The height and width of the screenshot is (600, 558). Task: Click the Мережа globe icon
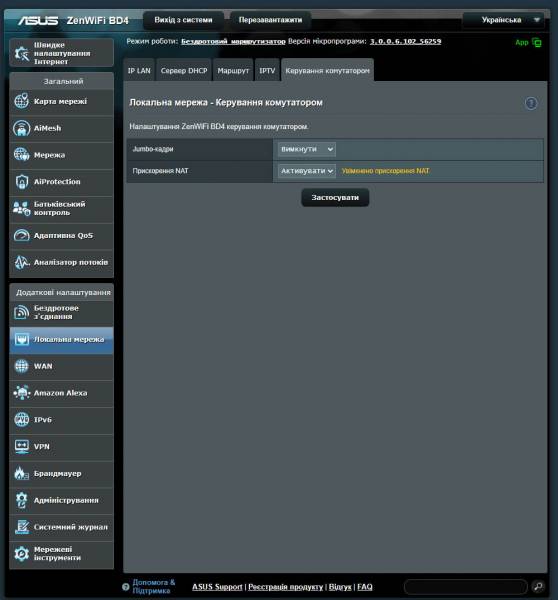click(x=21, y=155)
